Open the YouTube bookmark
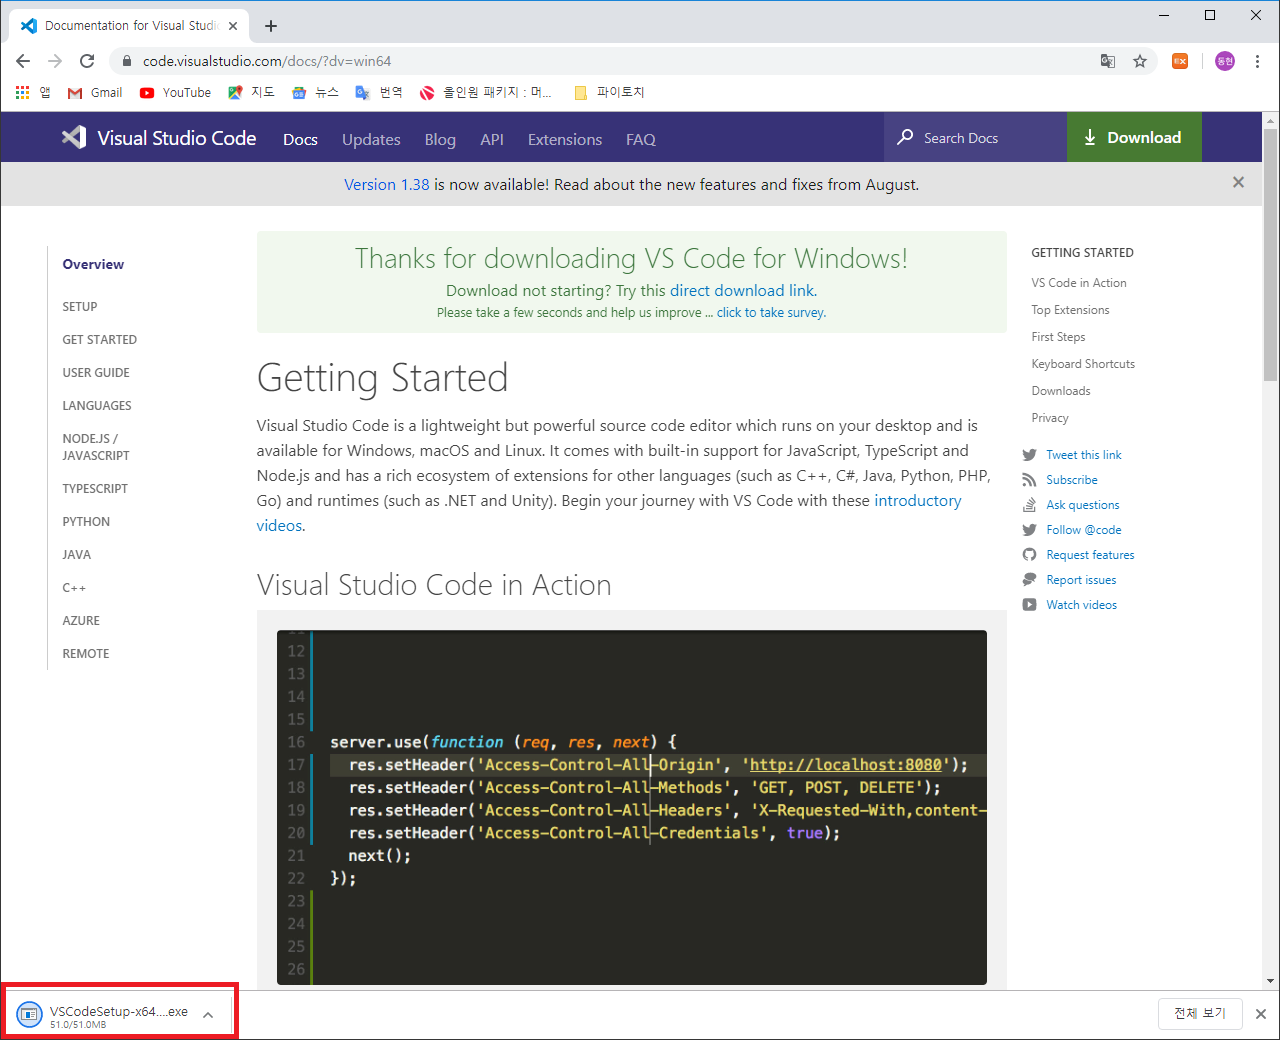 tap(175, 92)
